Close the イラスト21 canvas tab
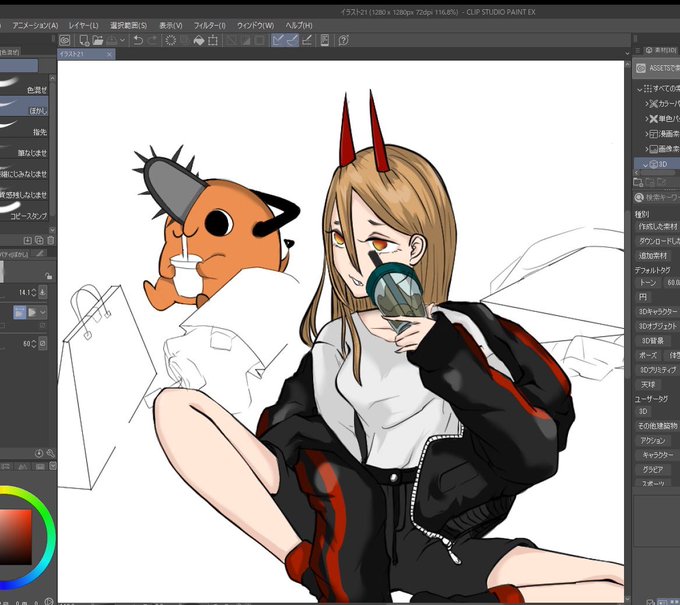The width and height of the screenshot is (680, 605). pos(109,54)
